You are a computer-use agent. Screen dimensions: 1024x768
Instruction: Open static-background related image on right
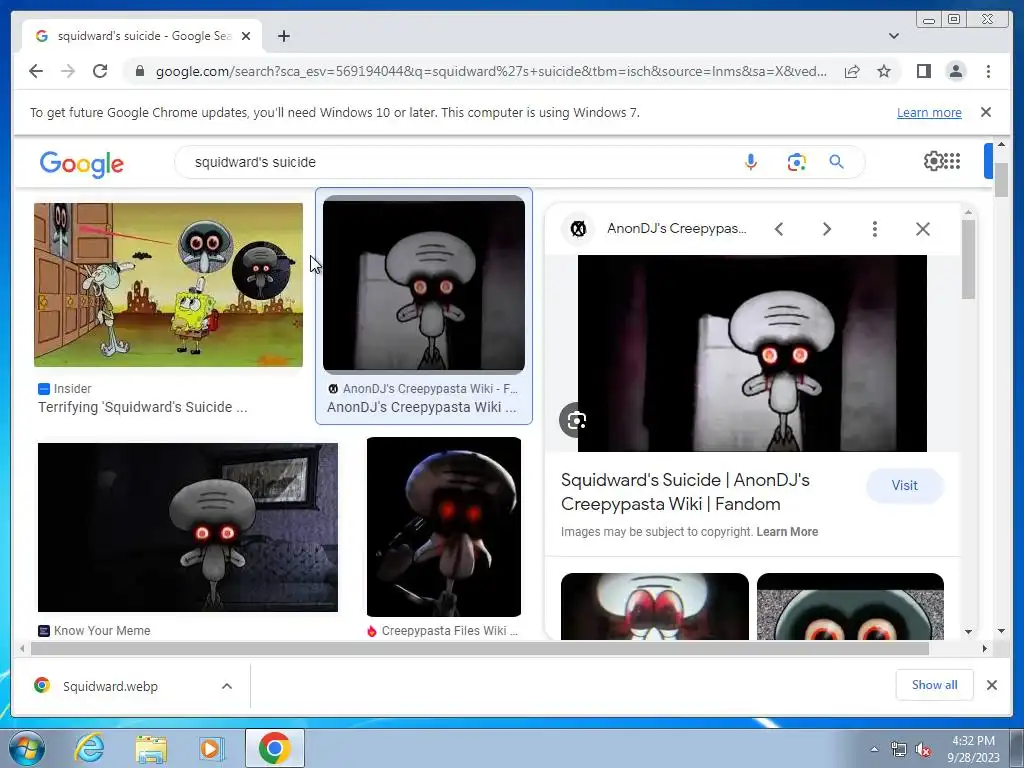(850, 606)
